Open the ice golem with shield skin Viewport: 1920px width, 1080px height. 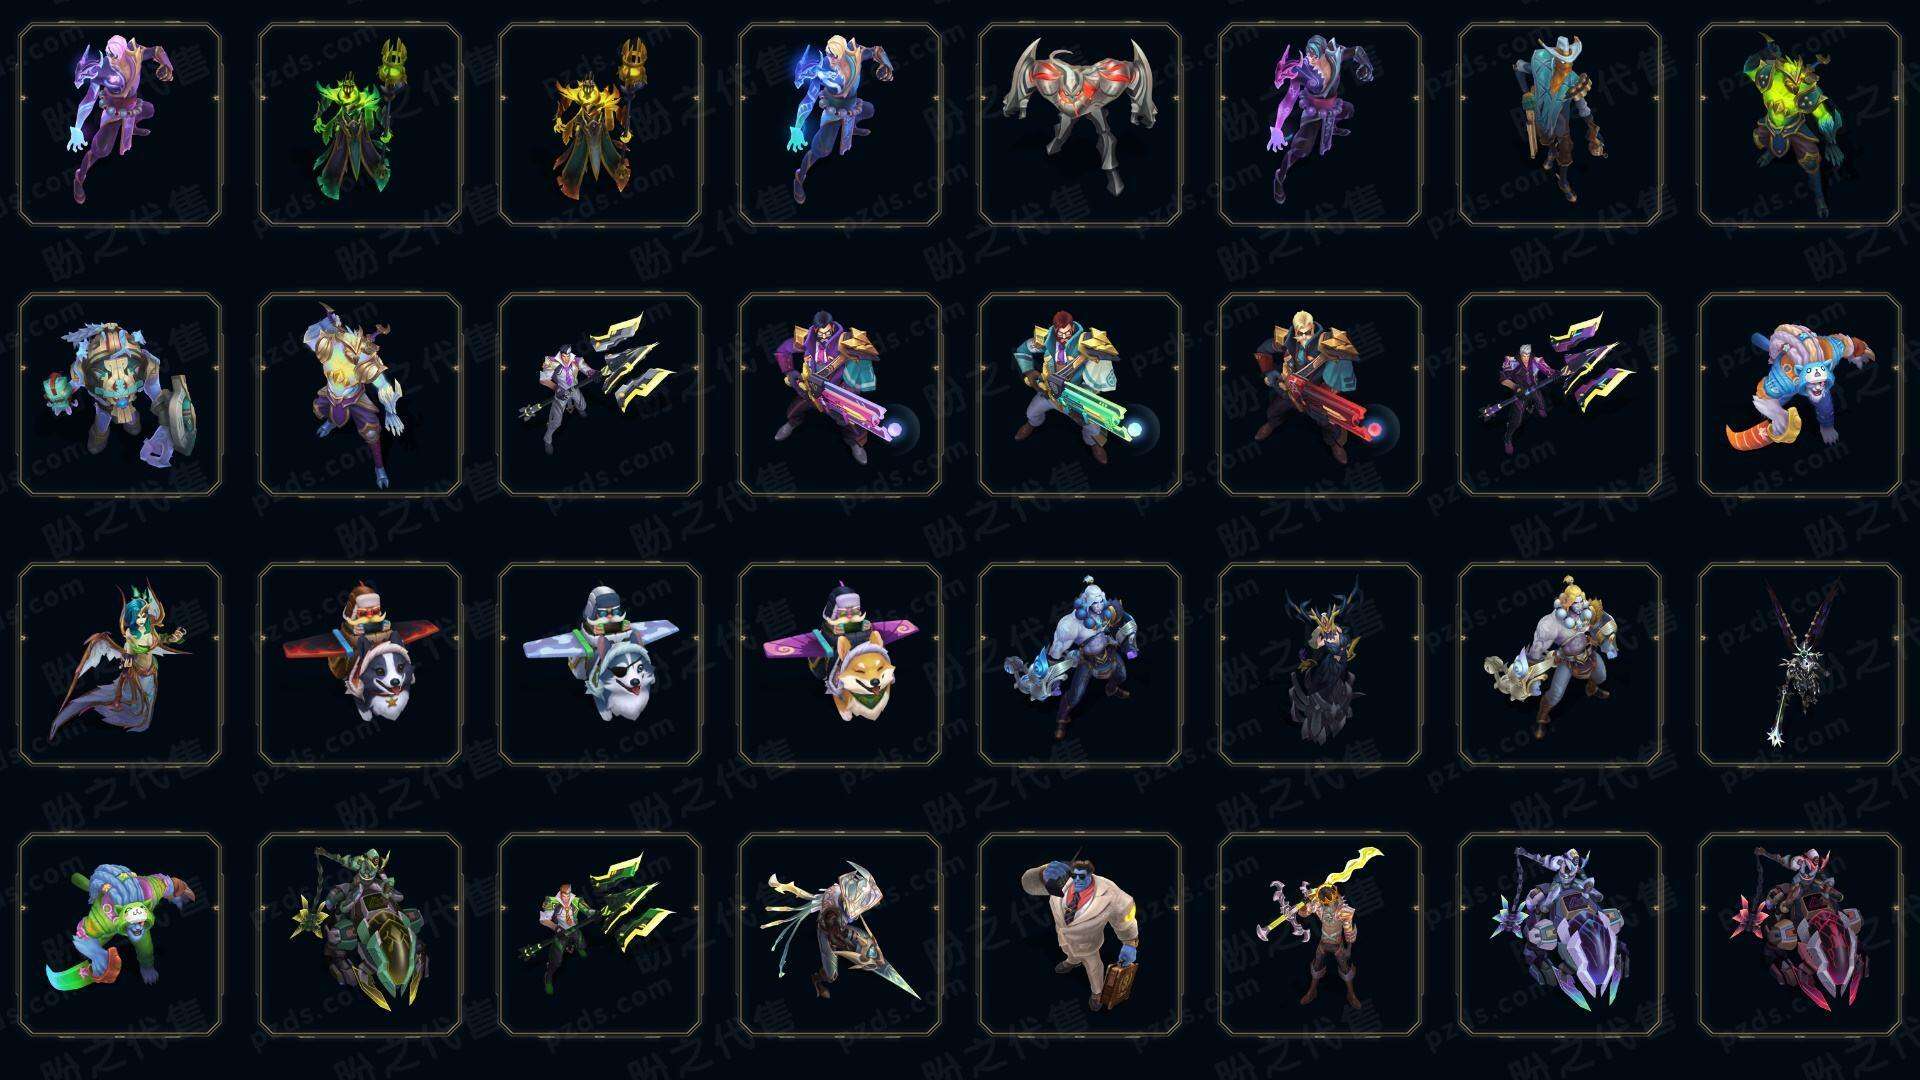point(120,394)
